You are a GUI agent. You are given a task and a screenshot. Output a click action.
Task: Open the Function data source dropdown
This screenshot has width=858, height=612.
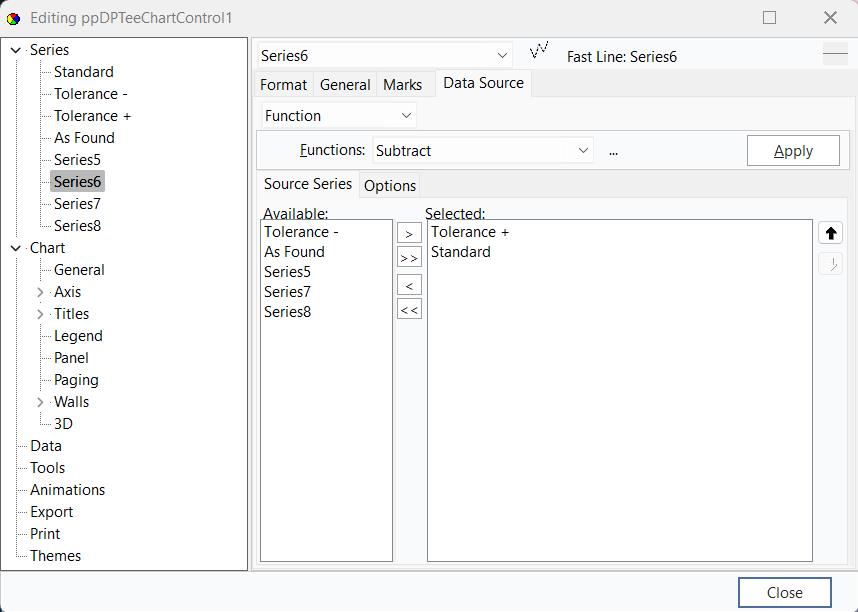click(x=406, y=116)
